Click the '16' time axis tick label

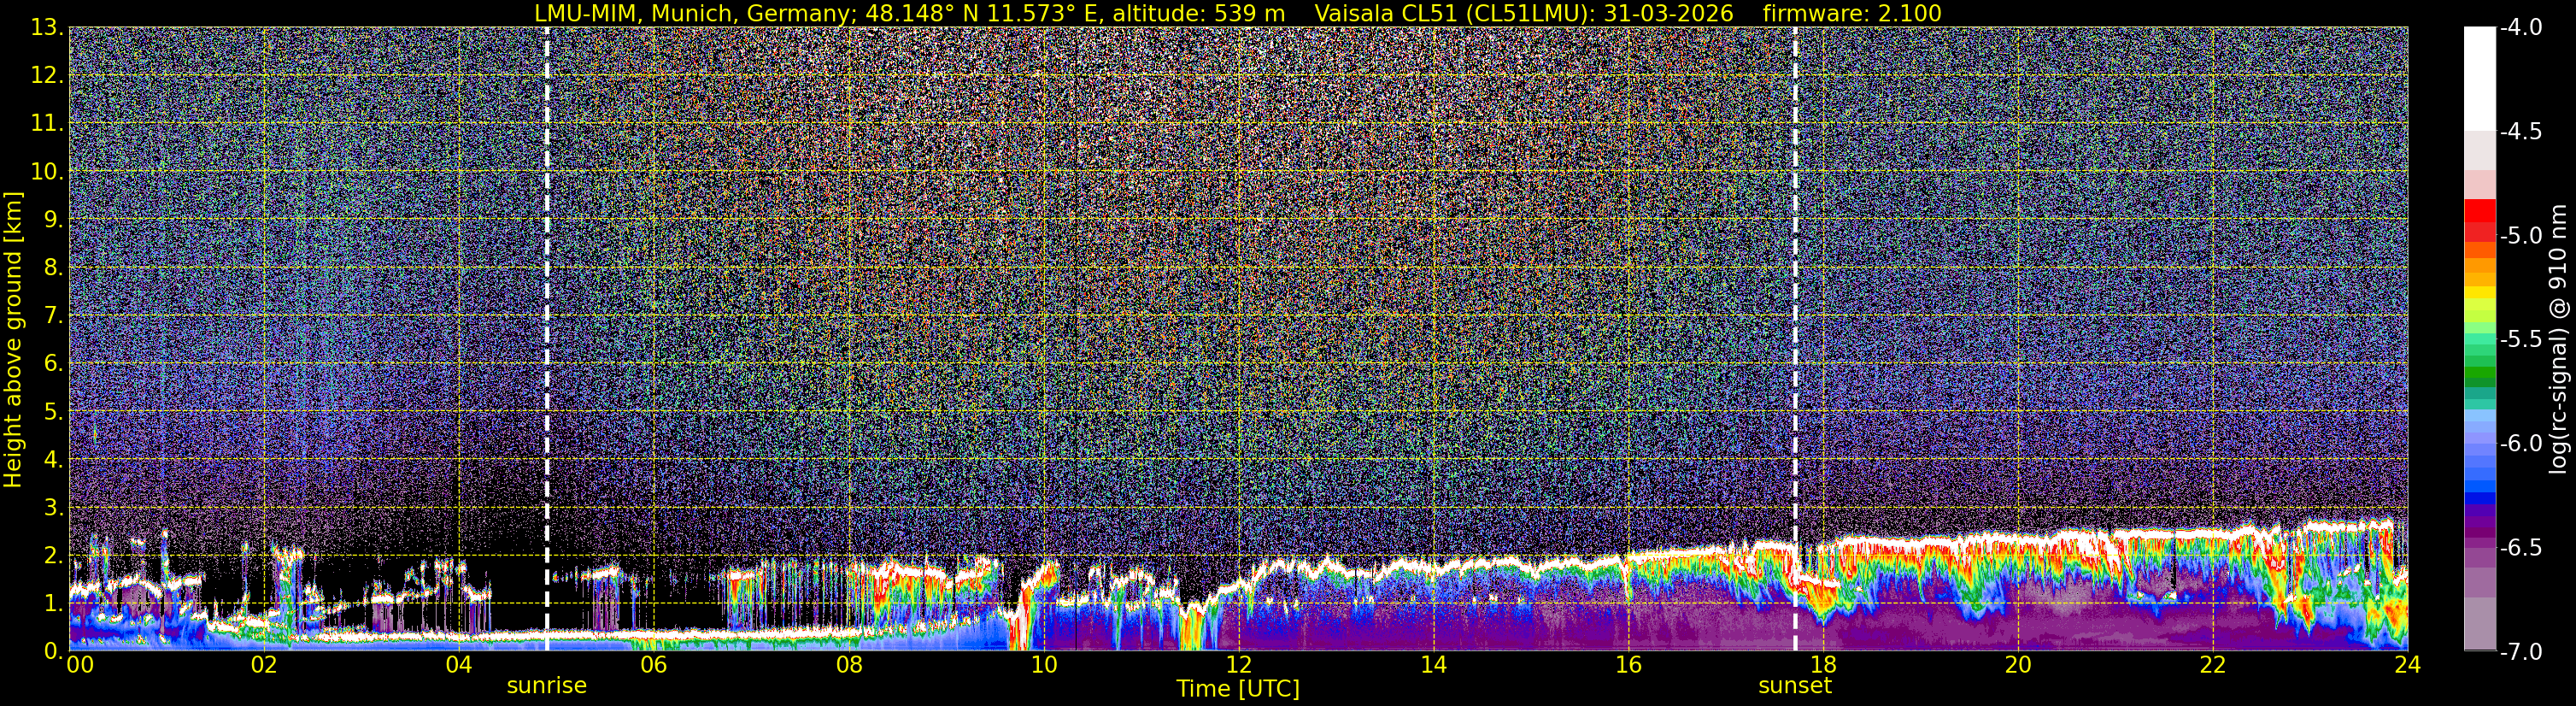1628,665
